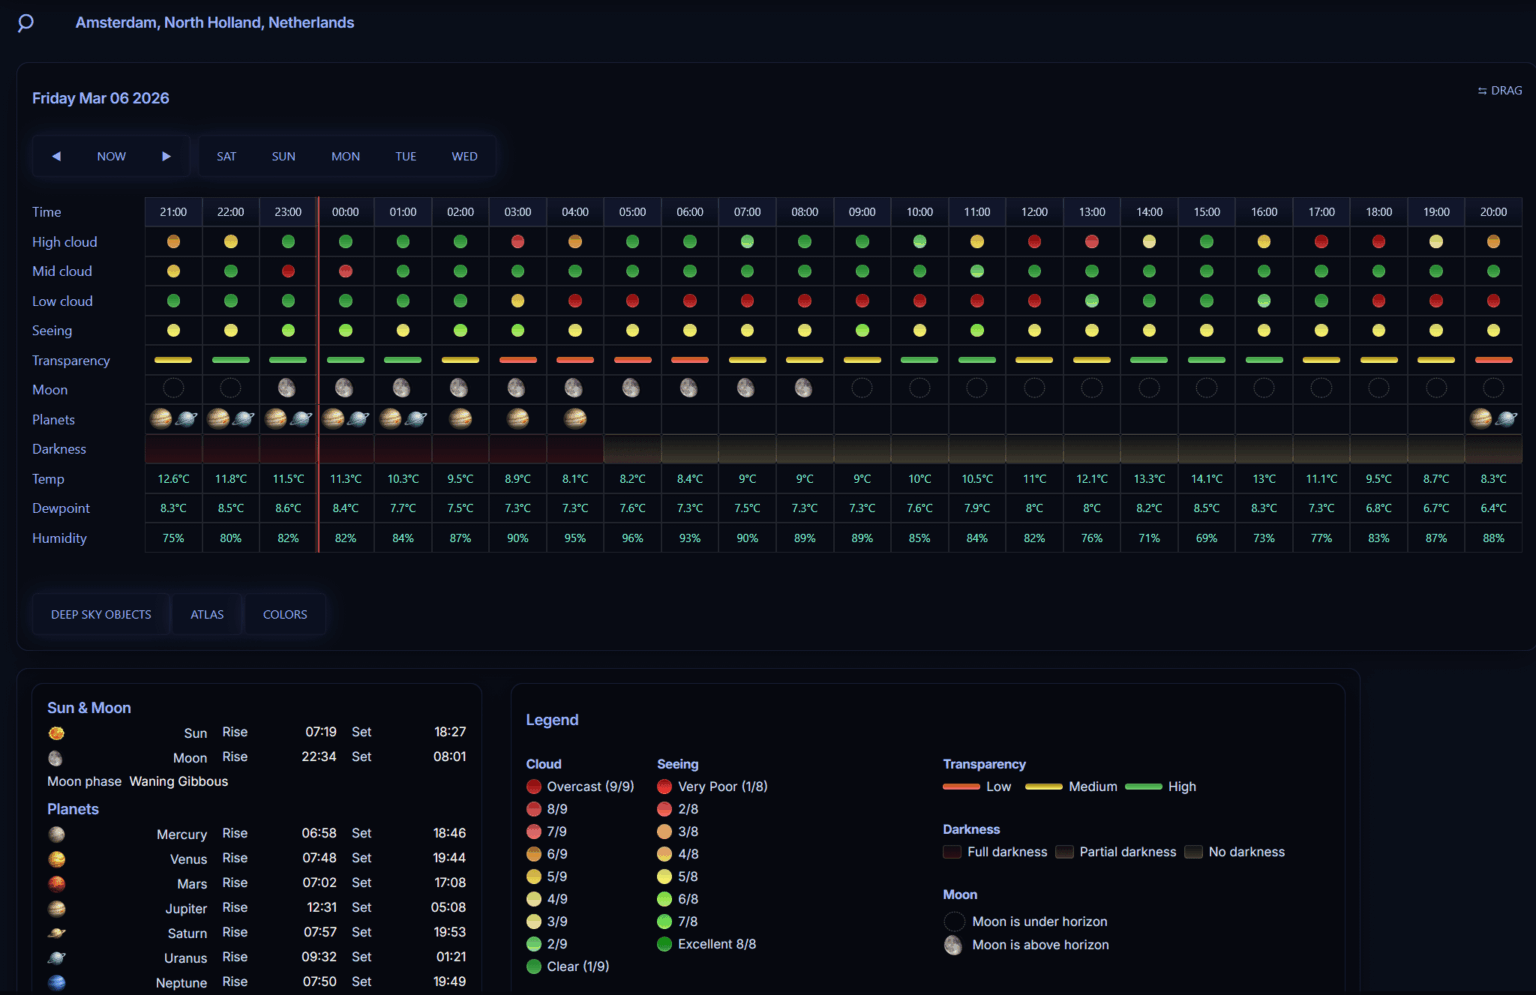Image resolution: width=1536 pixels, height=995 pixels.
Task: Click the Uranus icon beside its 09:32 rise
Action: click(56, 958)
